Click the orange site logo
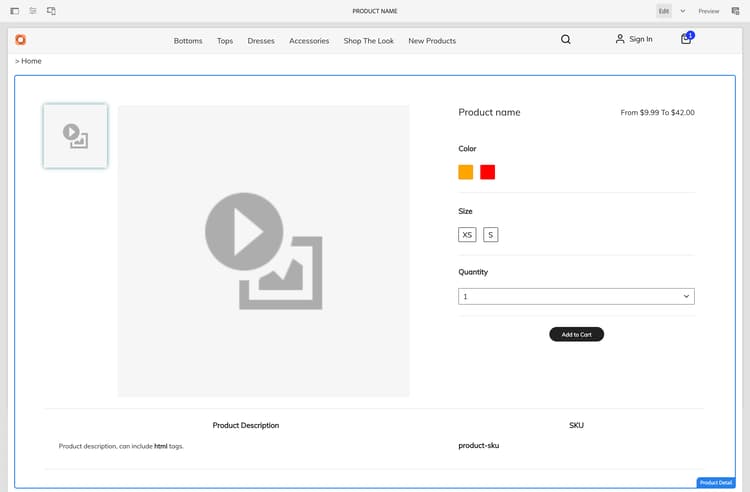 [21, 40]
